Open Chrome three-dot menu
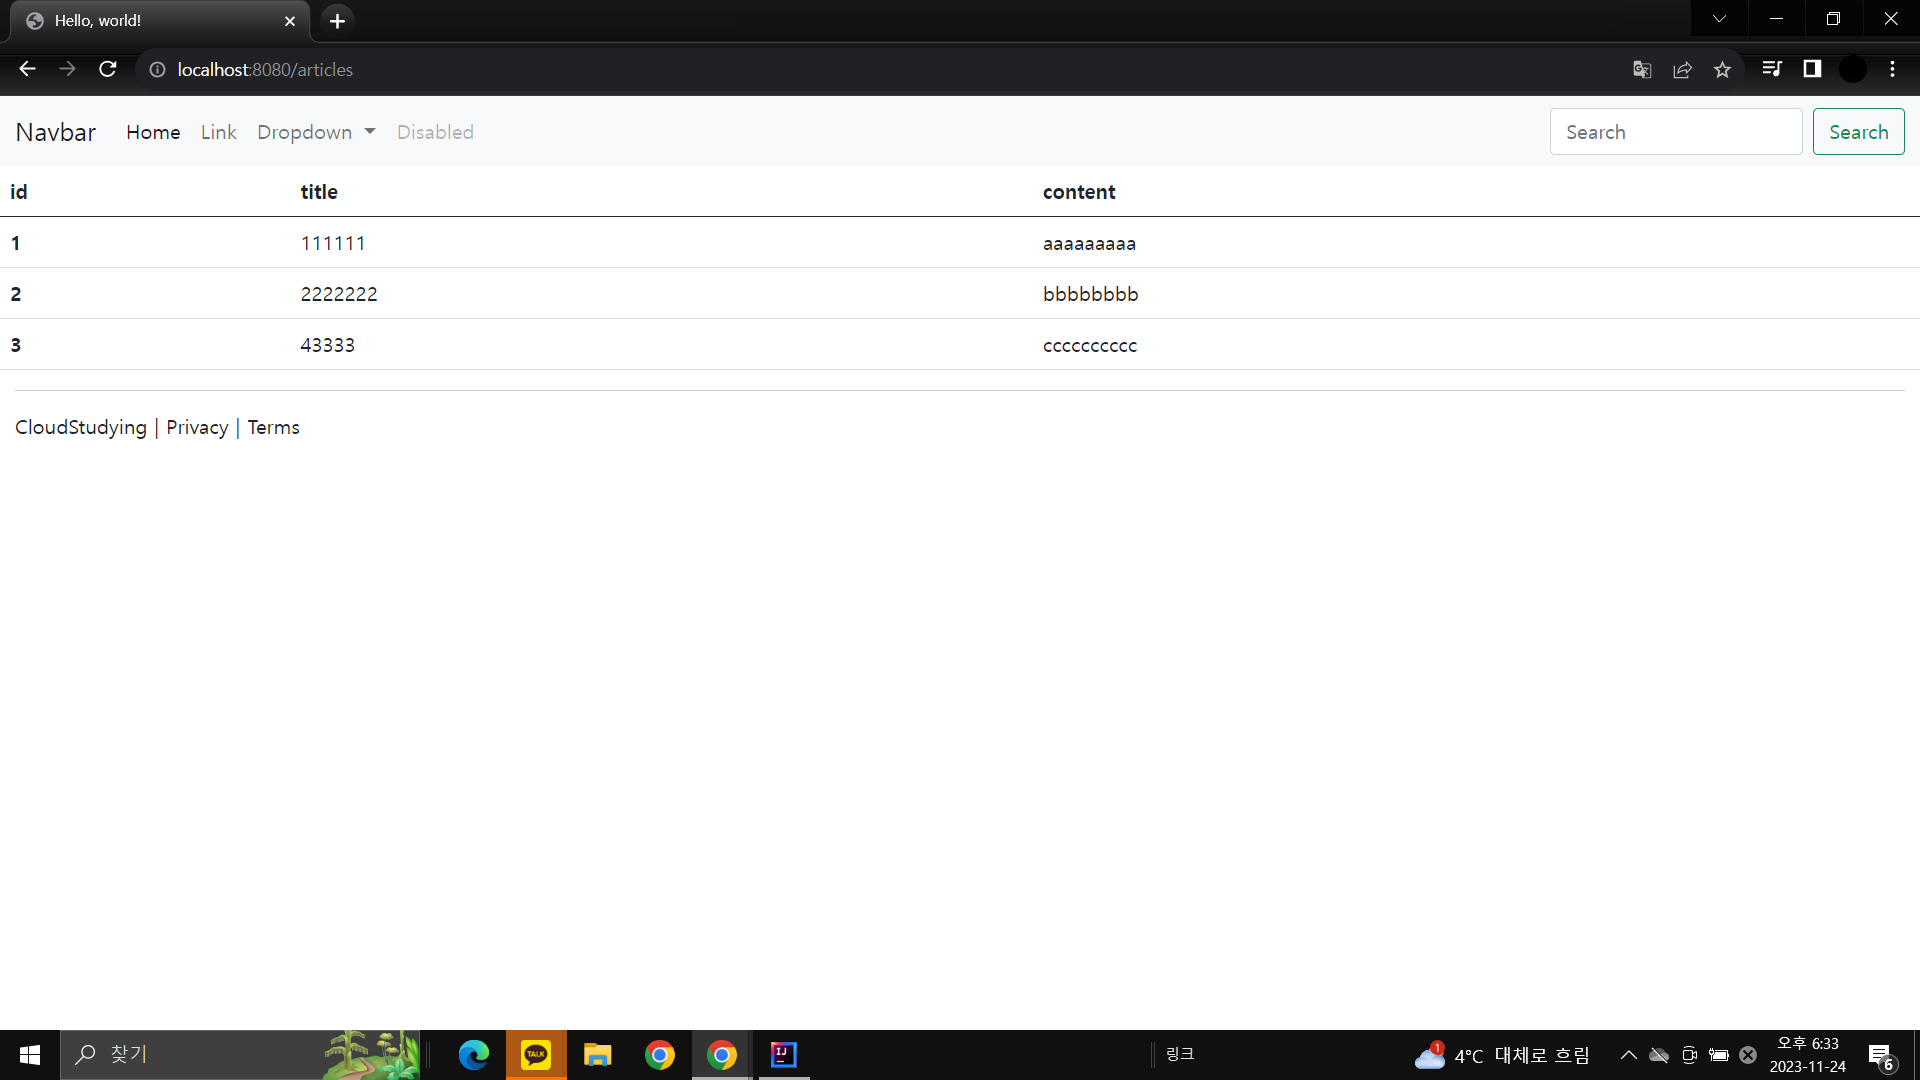The image size is (1920, 1080). (1892, 69)
